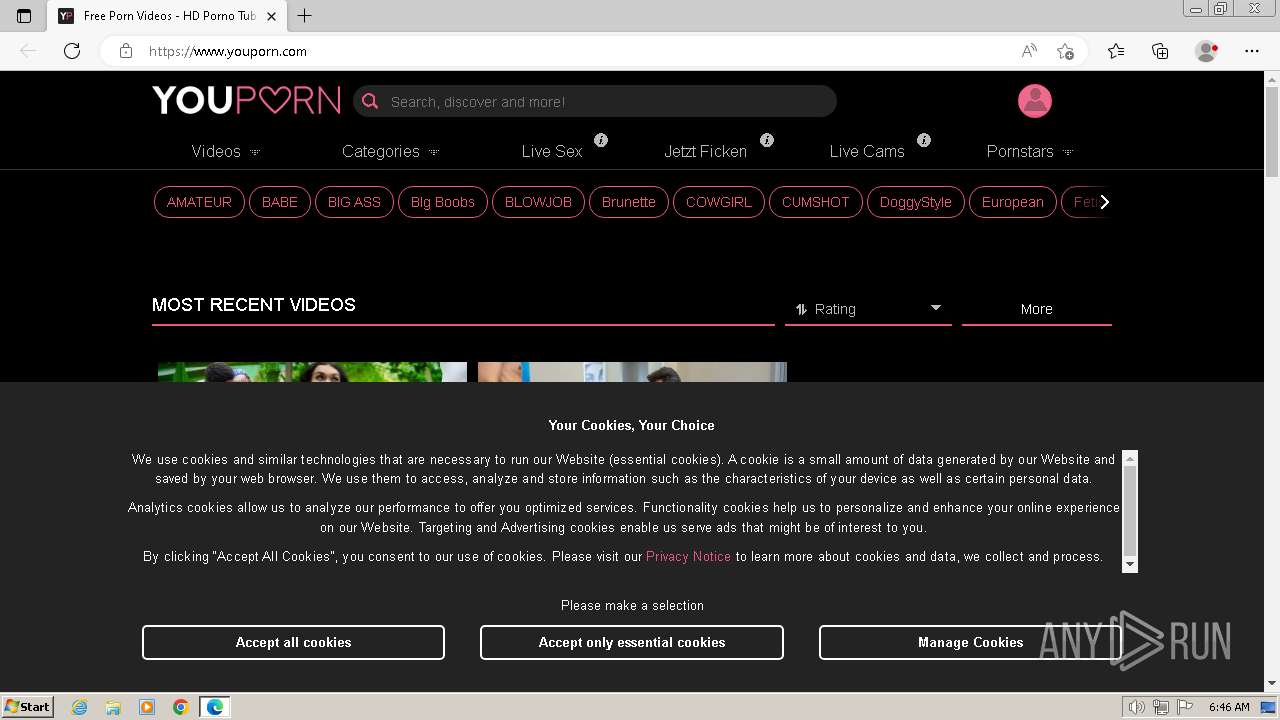
Task: Click the taskbar clock 6:46 AM
Action: [x=1229, y=707]
